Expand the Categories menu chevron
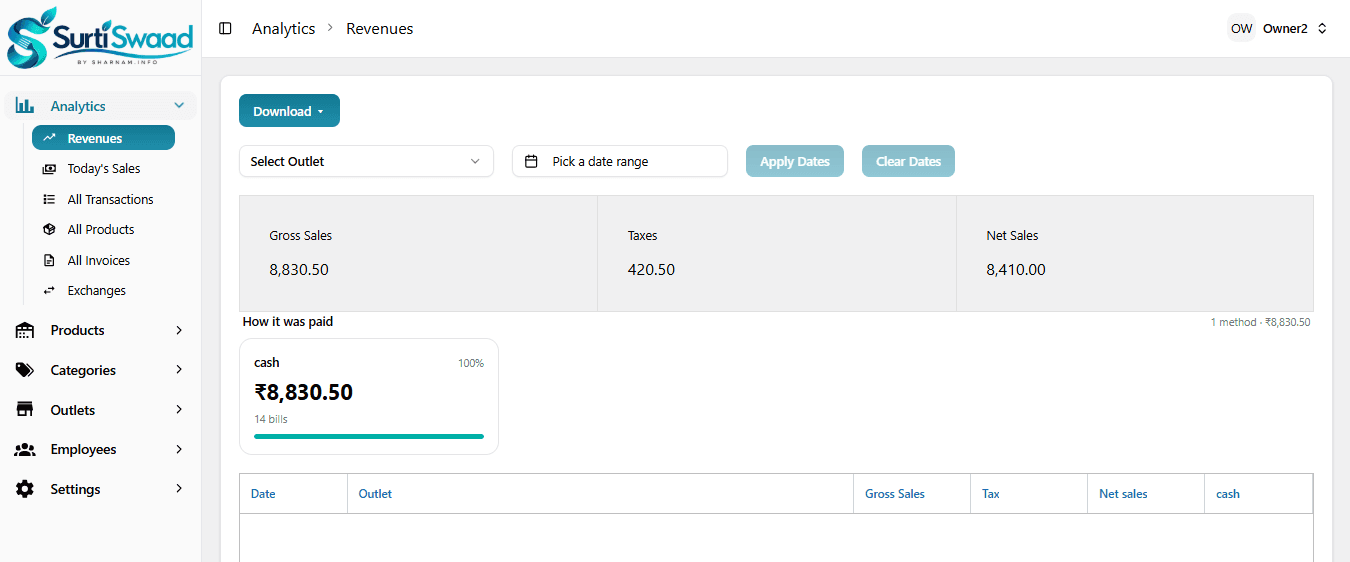The width and height of the screenshot is (1350, 562). tap(179, 370)
